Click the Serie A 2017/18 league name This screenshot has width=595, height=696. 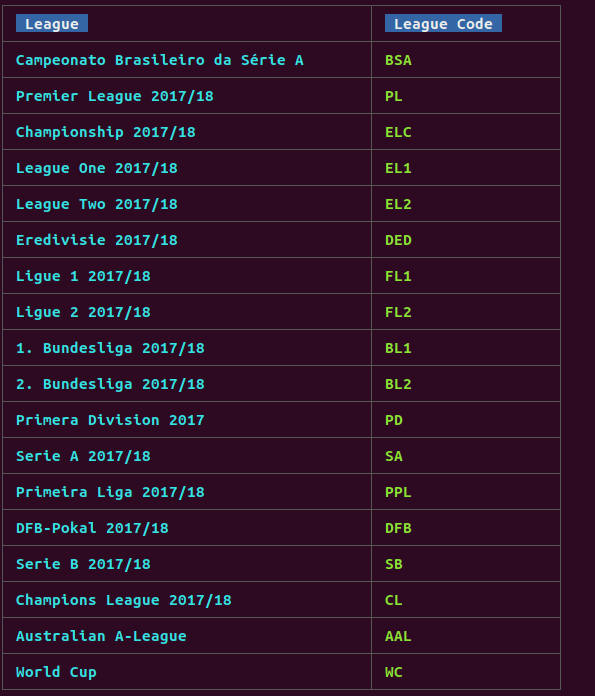[x=83, y=456]
